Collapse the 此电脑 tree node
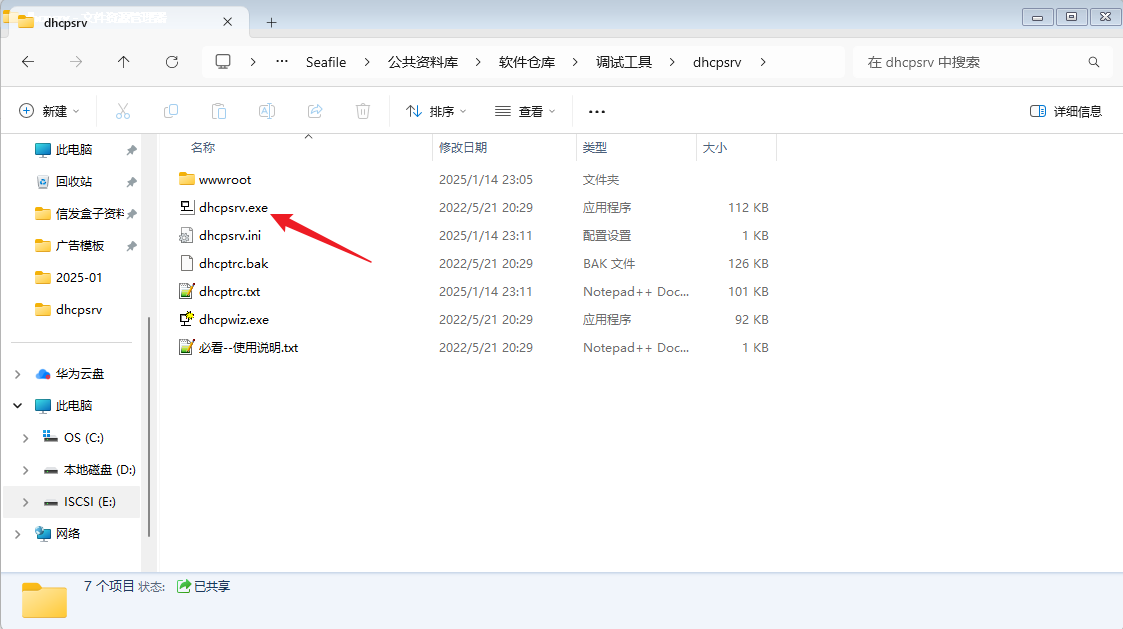The width and height of the screenshot is (1123, 629). tap(17, 406)
